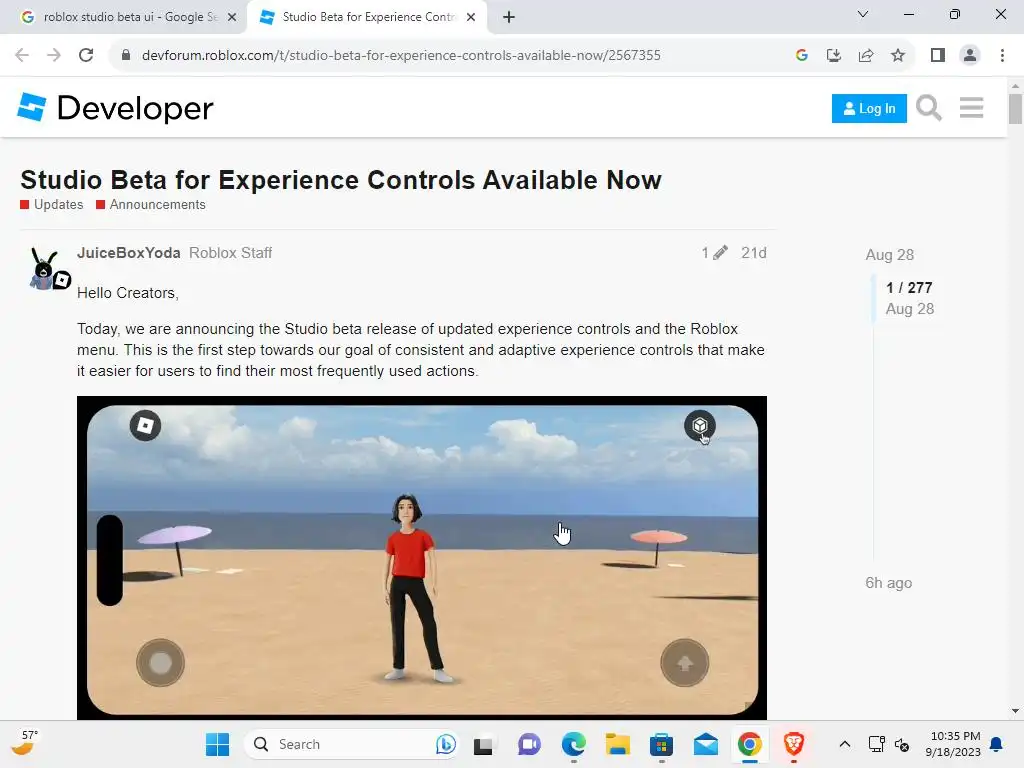
Task: Open Bing chat icon in search box
Action: [x=445, y=744]
